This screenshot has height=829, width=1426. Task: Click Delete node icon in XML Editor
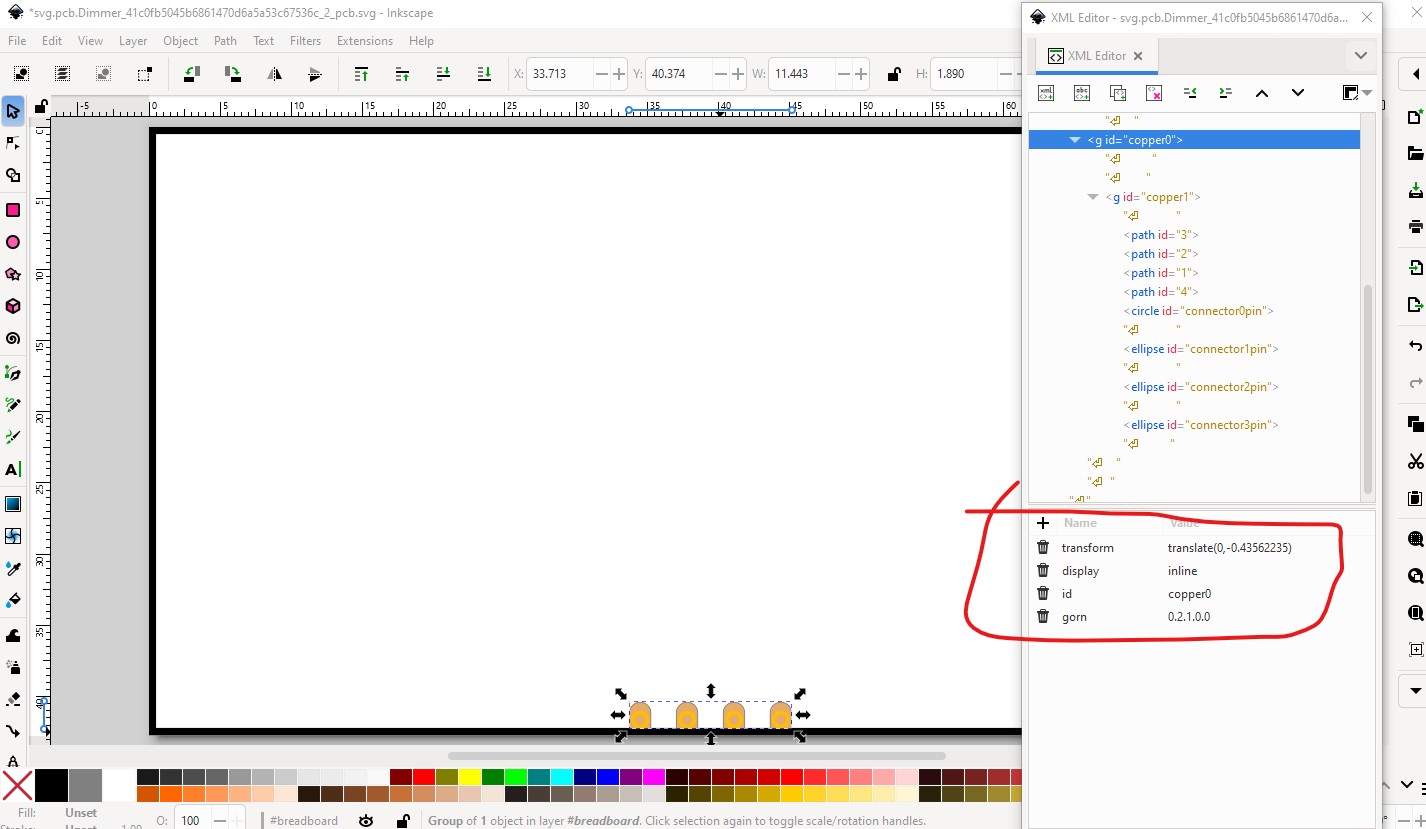click(1154, 93)
